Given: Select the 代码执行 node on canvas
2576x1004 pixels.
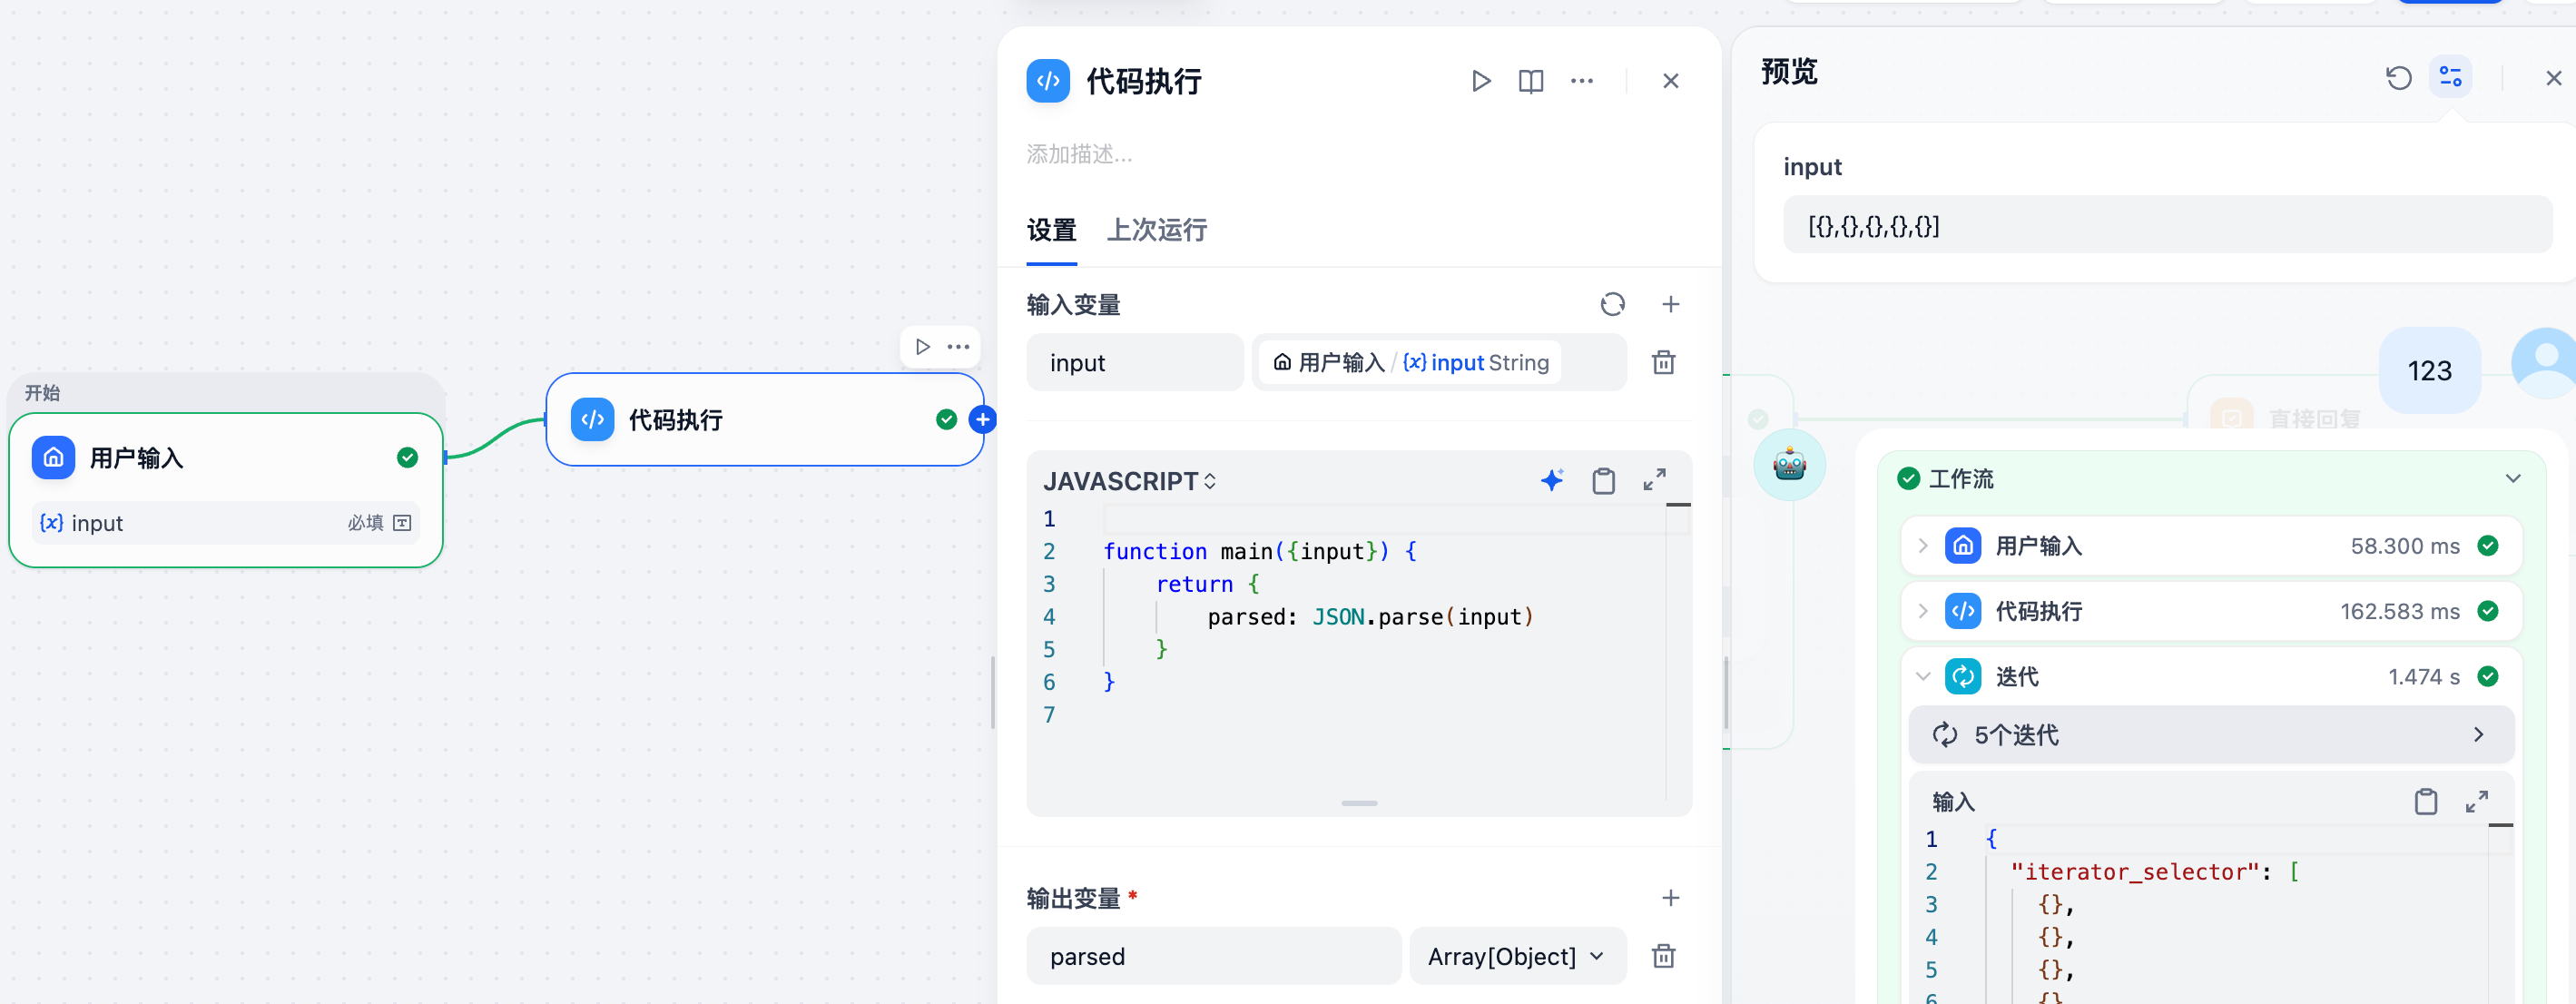Looking at the screenshot, I should coord(765,420).
